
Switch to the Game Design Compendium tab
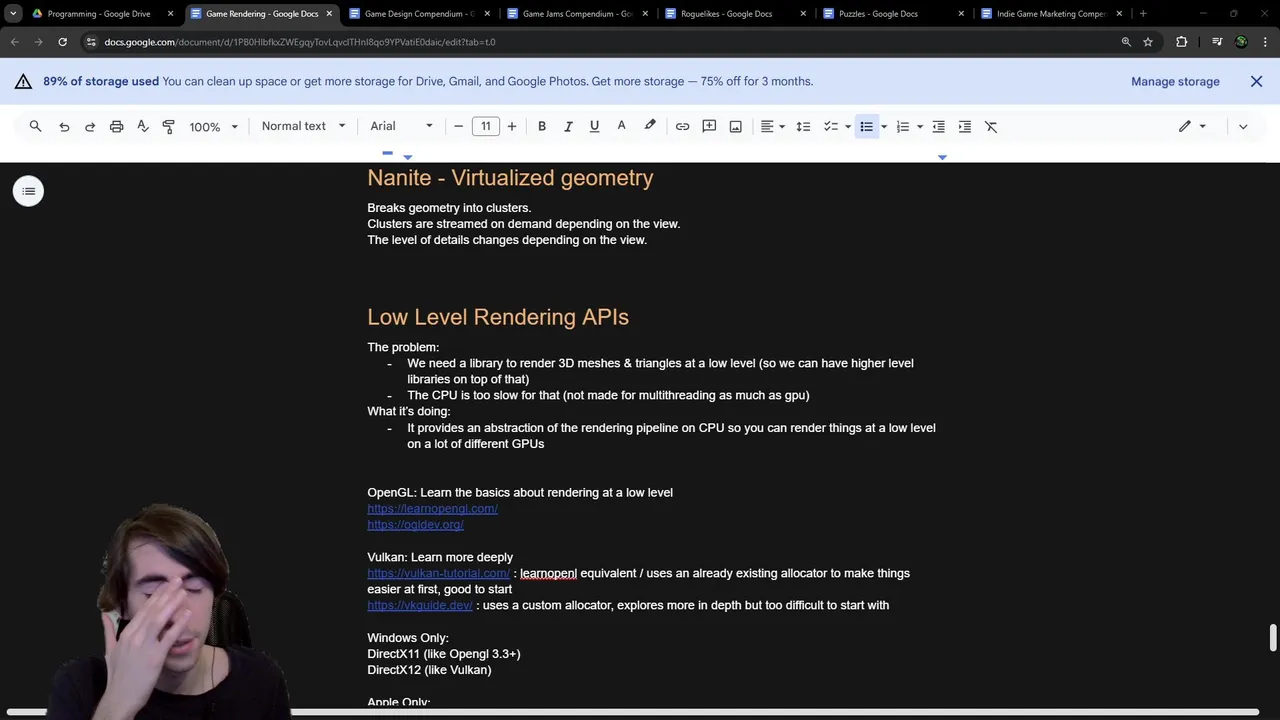(x=418, y=14)
